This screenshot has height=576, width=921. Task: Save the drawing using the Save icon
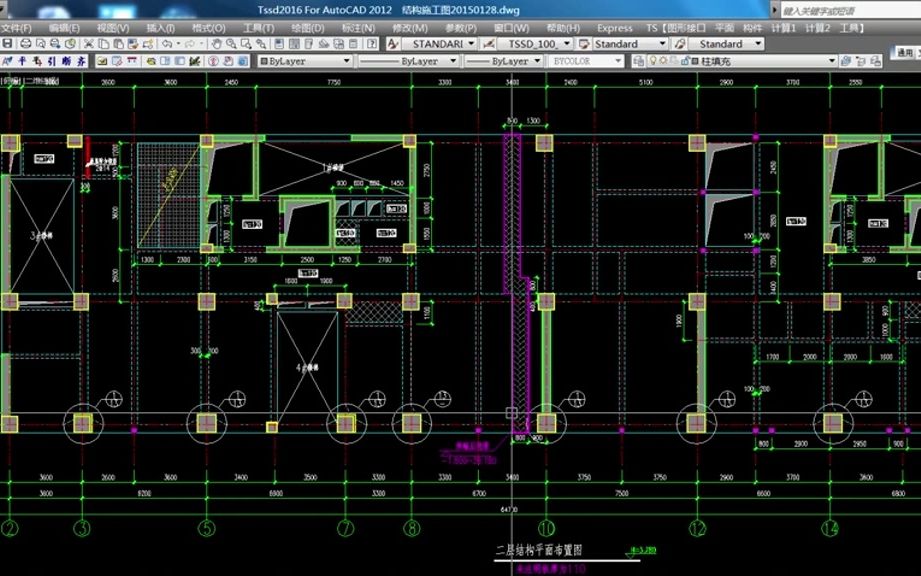point(8,45)
